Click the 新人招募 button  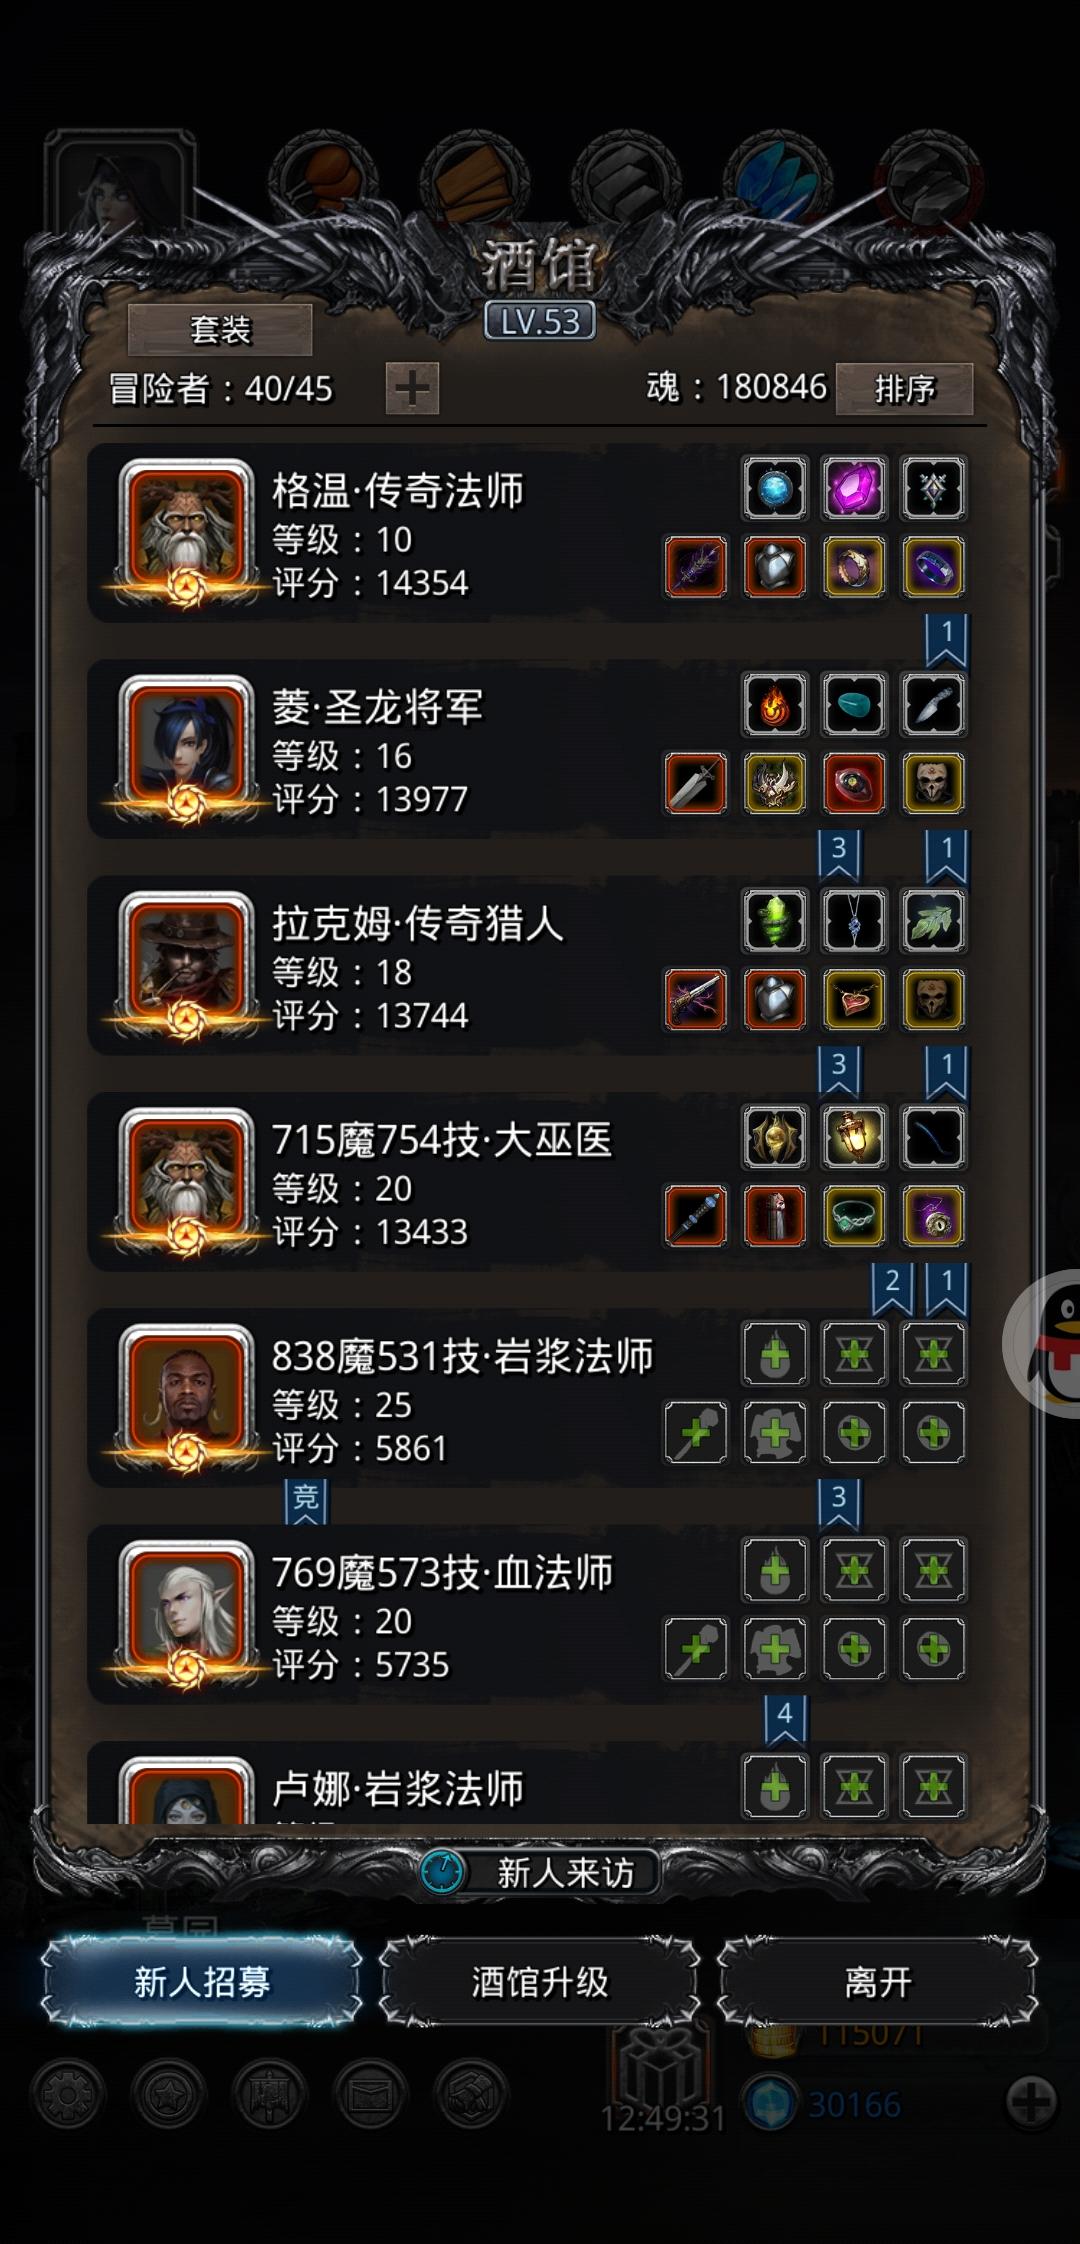click(x=202, y=1981)
